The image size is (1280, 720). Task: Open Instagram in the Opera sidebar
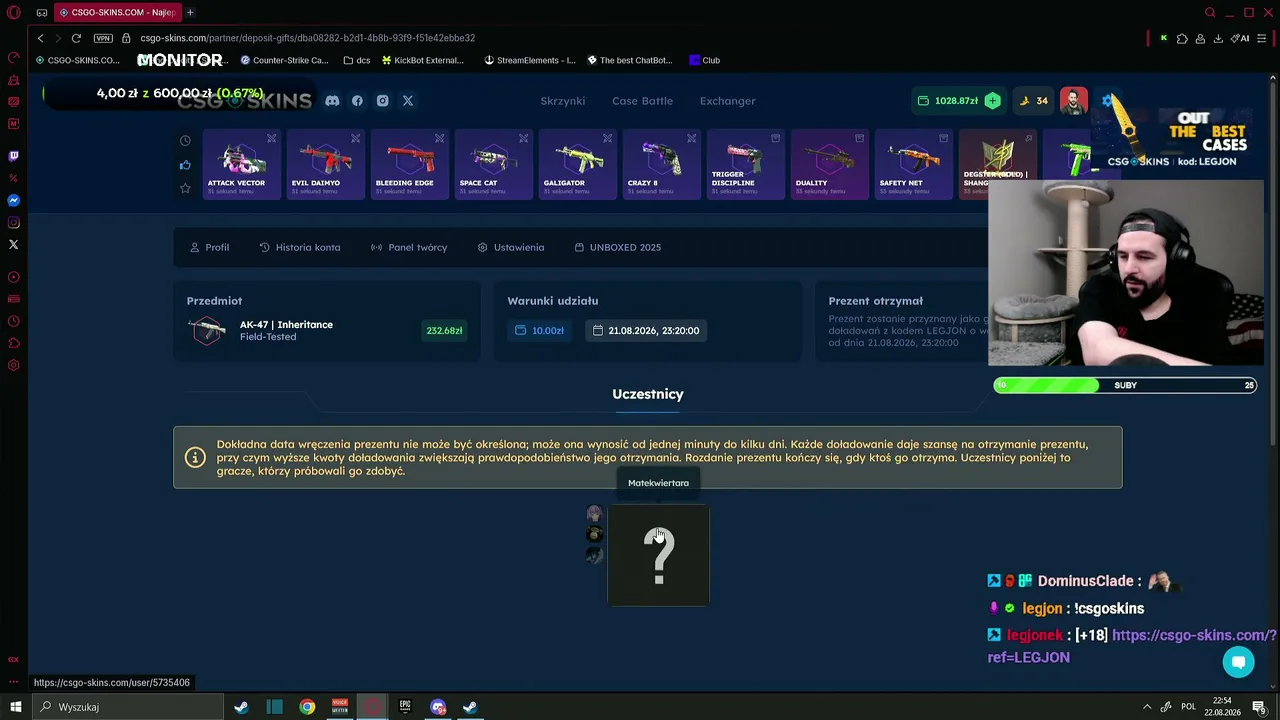click(13, 223)
